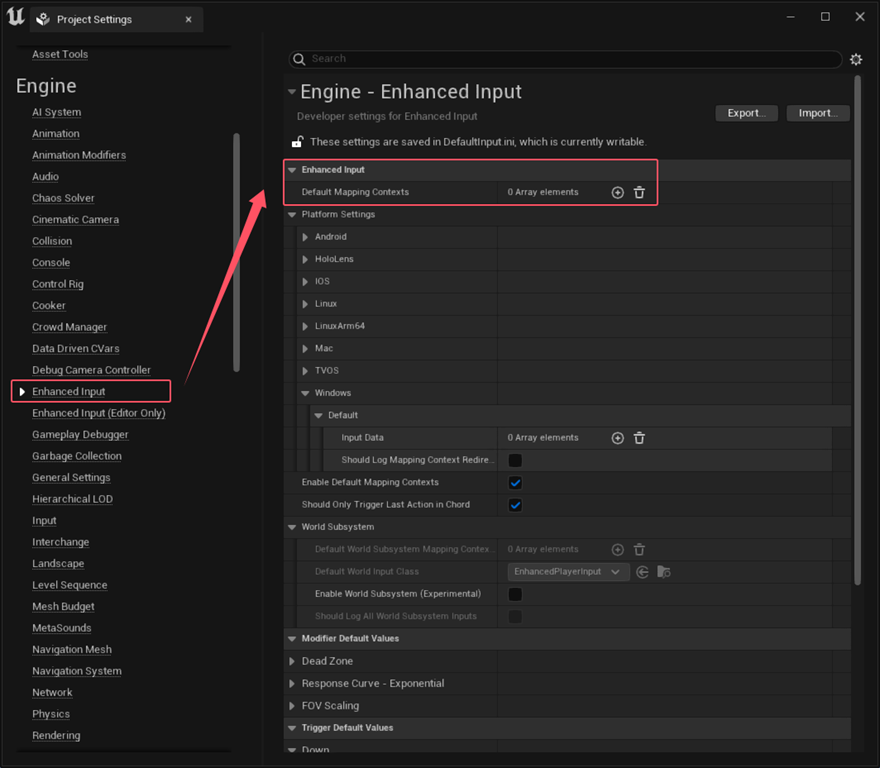Open the Asset Tools settings link
Image resolution: width=880 pixels, height=768 pixels.
[x=60, y=54]
